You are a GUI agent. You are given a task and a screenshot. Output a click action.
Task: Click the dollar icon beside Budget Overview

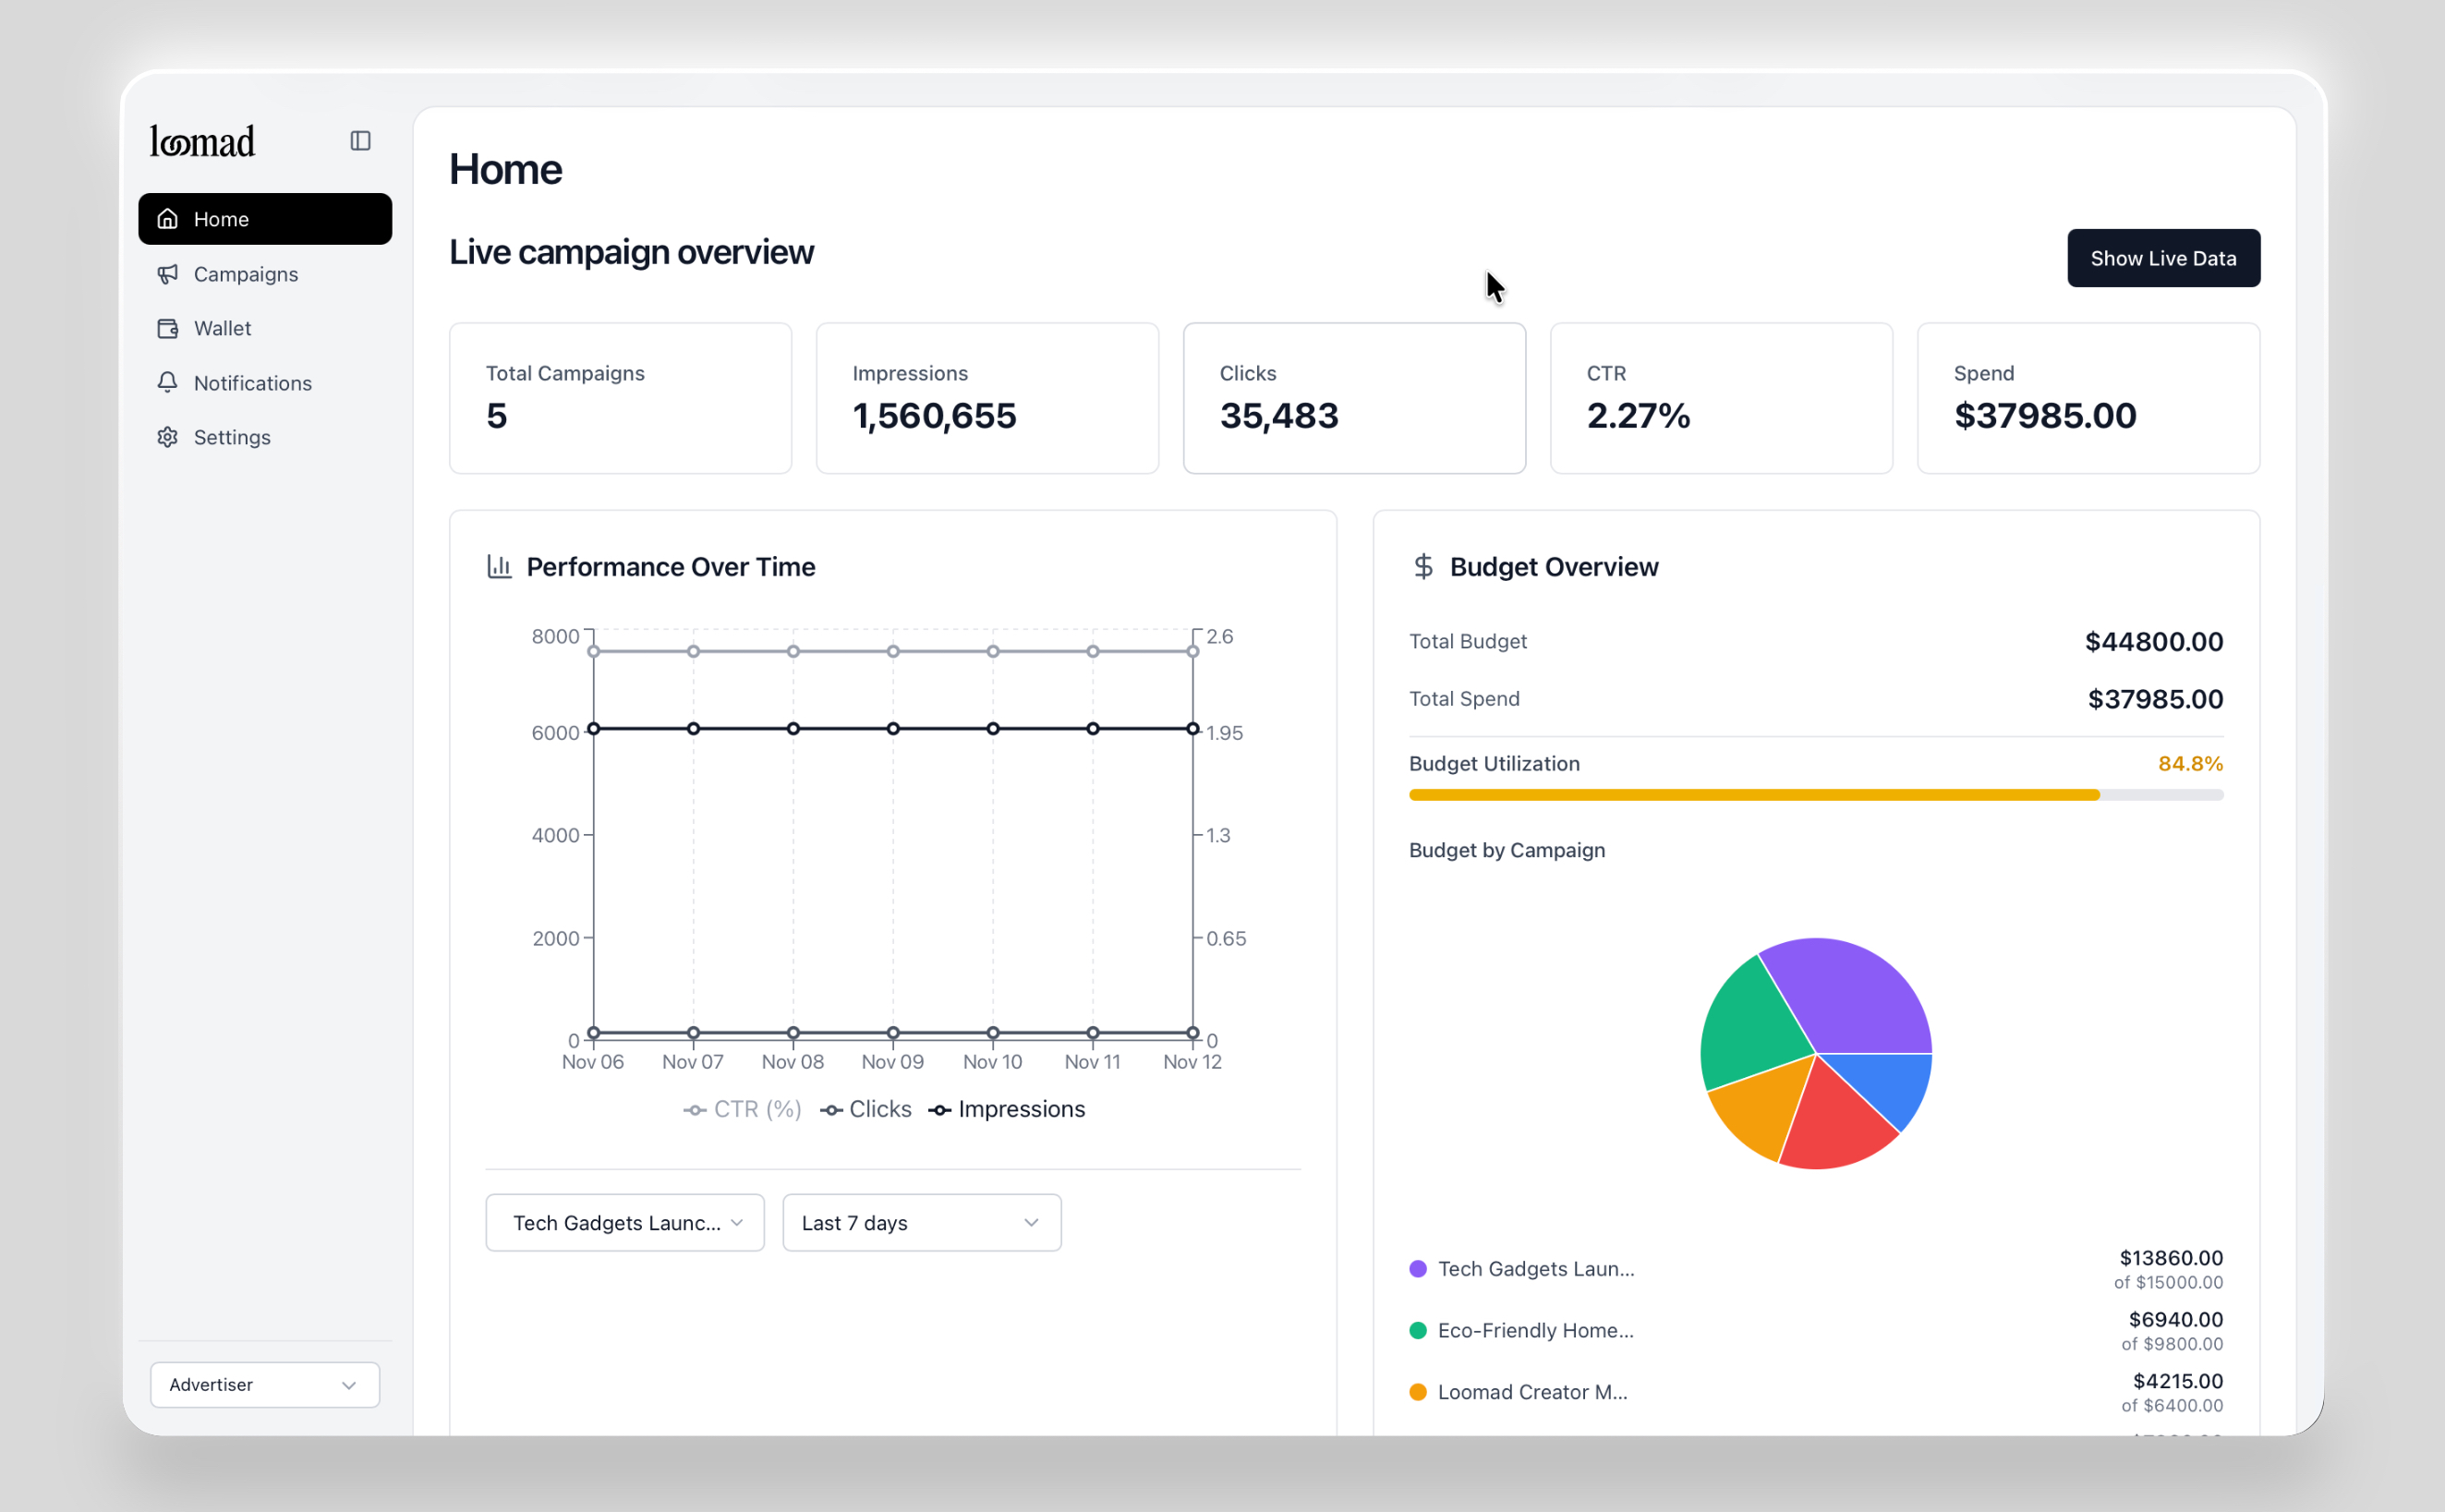1423,566
